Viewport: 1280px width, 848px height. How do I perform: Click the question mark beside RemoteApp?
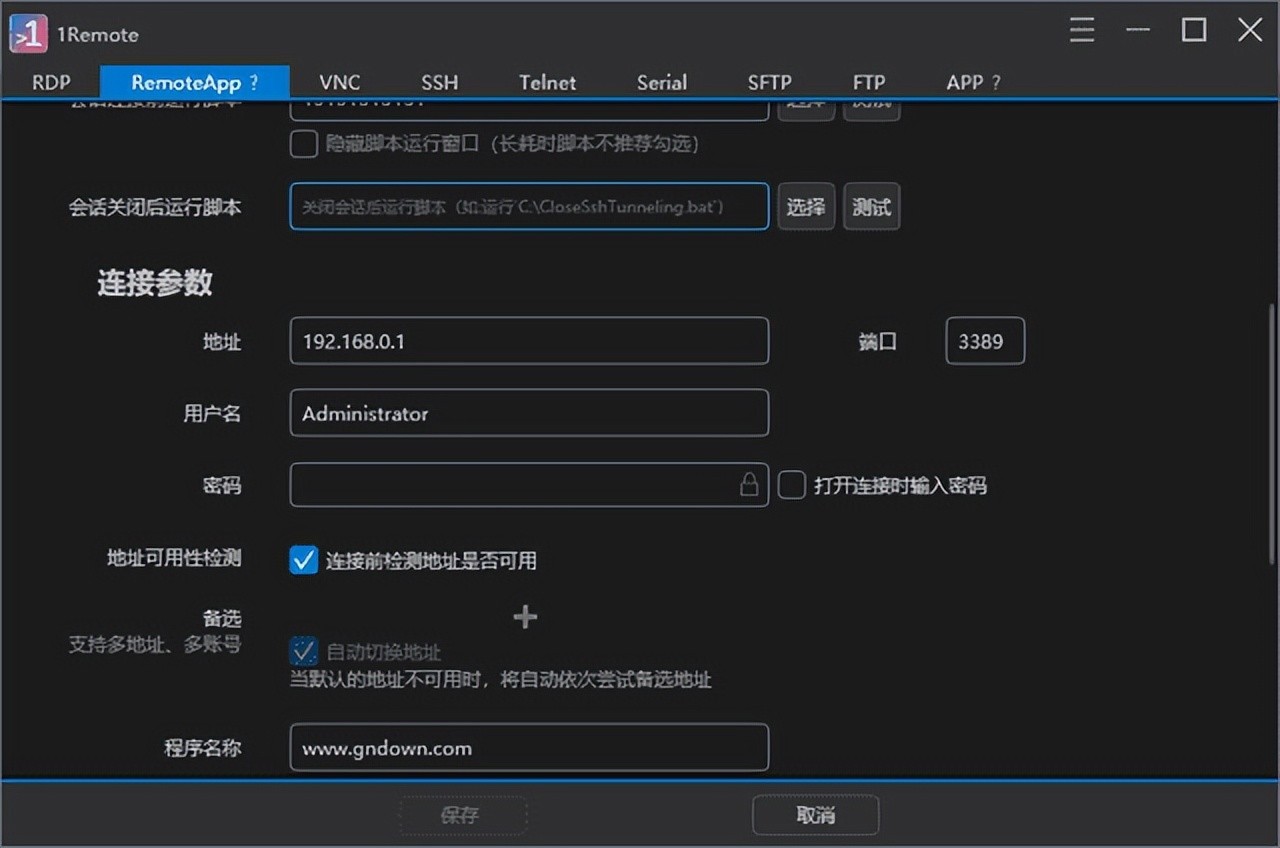pyautogui.click(x=254, y=82)
